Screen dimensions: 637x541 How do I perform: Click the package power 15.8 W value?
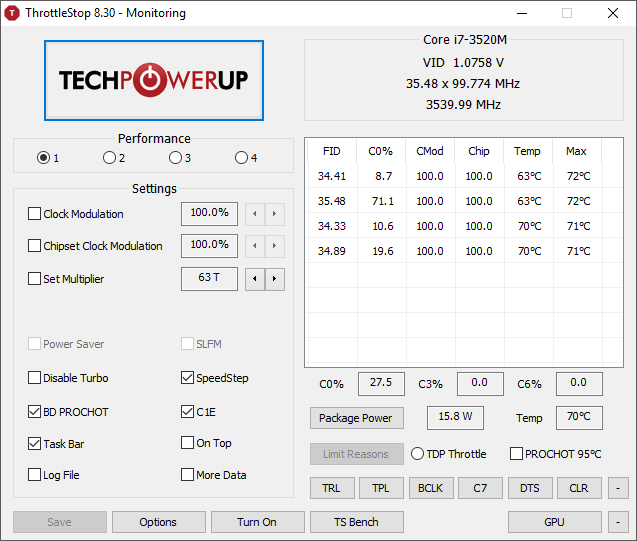455,418
